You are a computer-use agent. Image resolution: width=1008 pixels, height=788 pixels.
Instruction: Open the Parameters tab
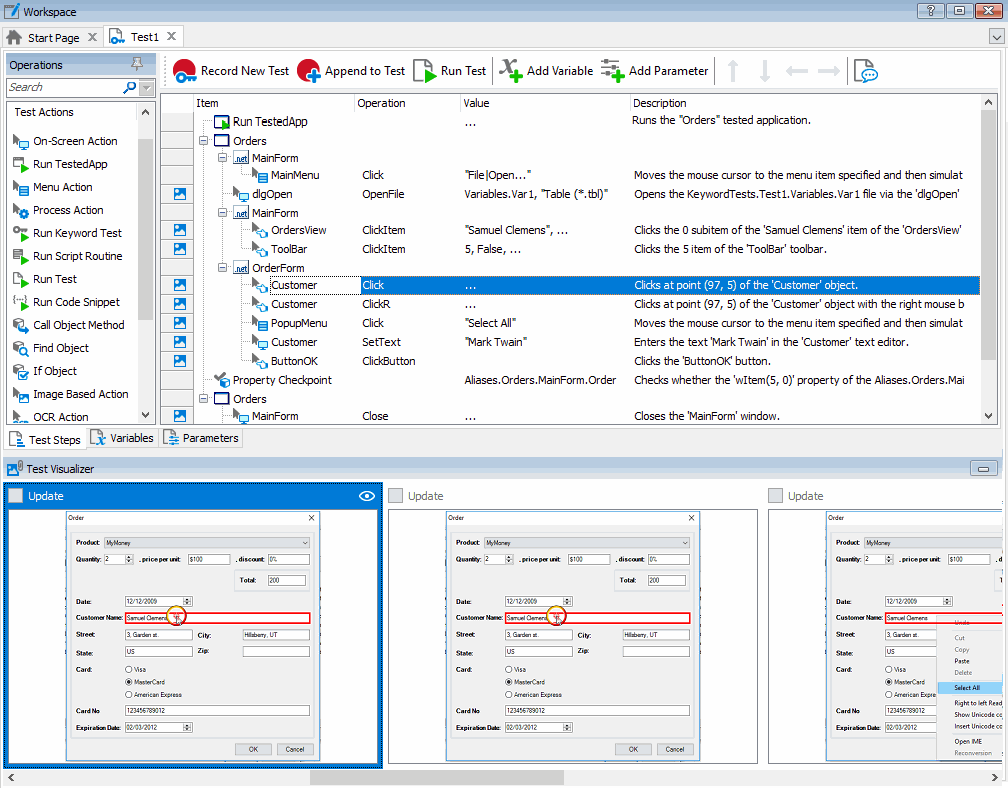201,438
